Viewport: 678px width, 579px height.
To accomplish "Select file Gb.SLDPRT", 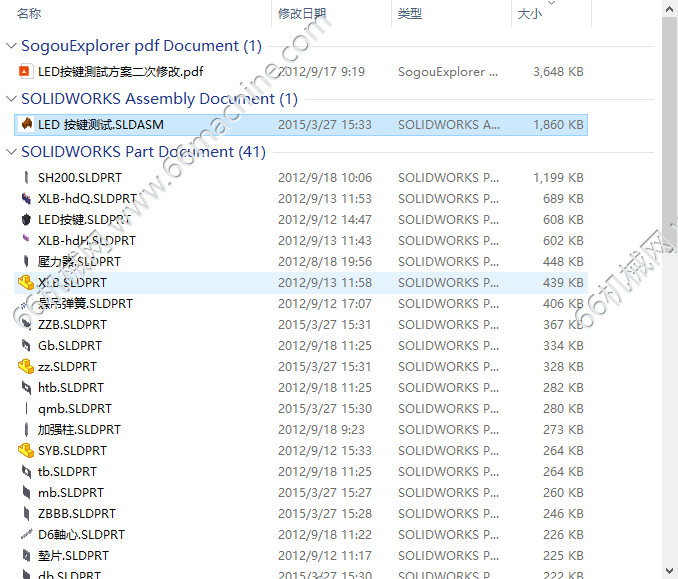I will coord(70,345).
